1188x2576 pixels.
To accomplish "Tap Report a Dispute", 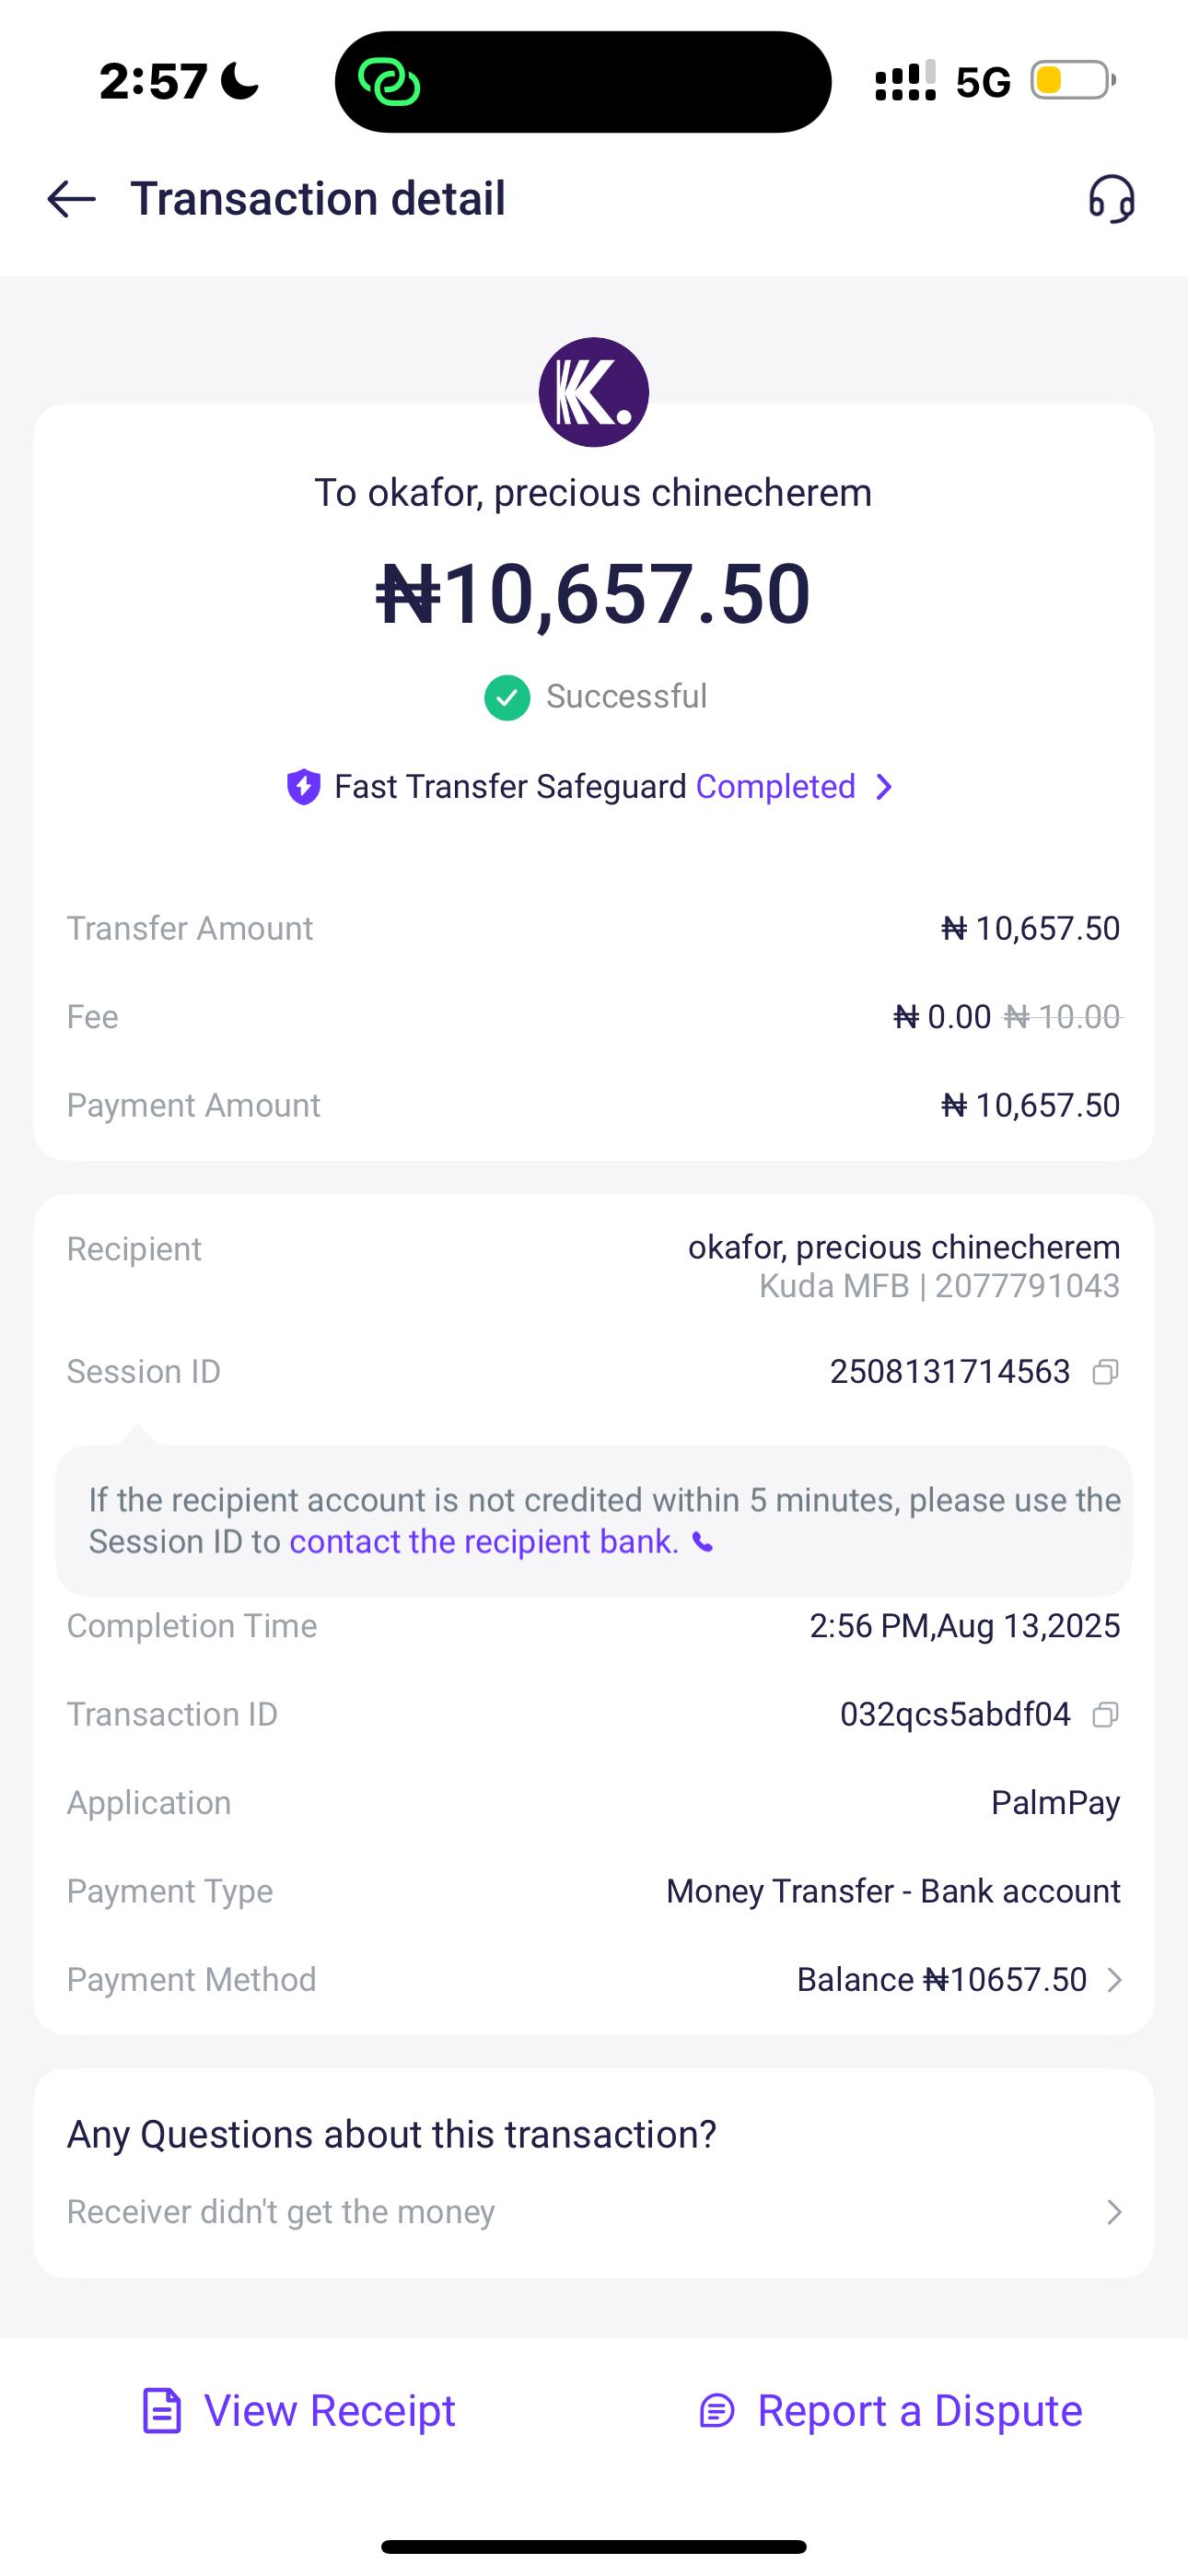I will [890, 2411].
